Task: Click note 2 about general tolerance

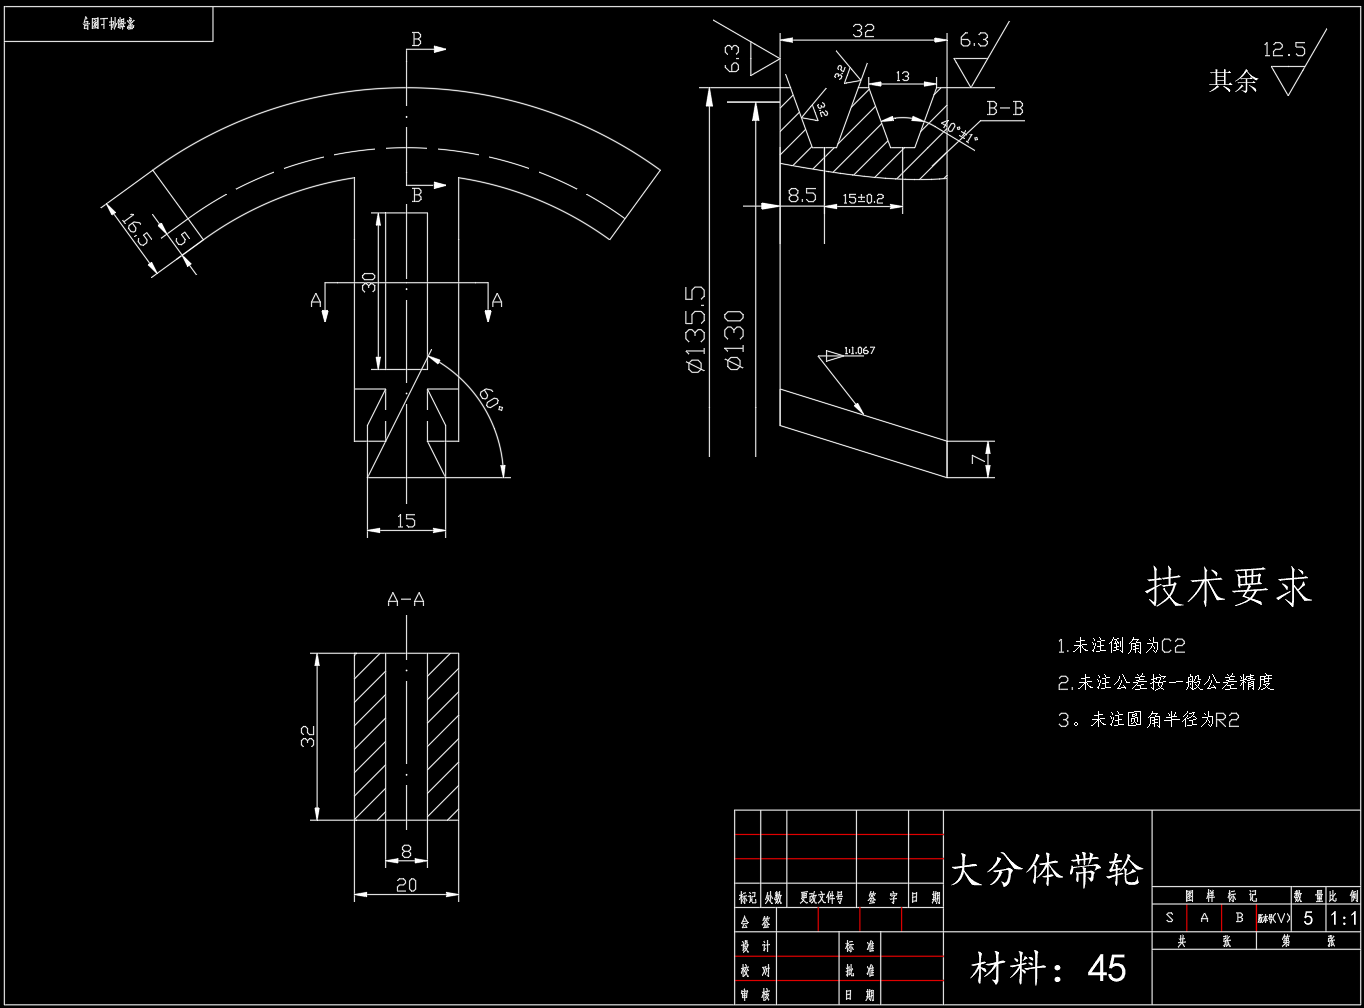Action: click(x=1166, y=683)
